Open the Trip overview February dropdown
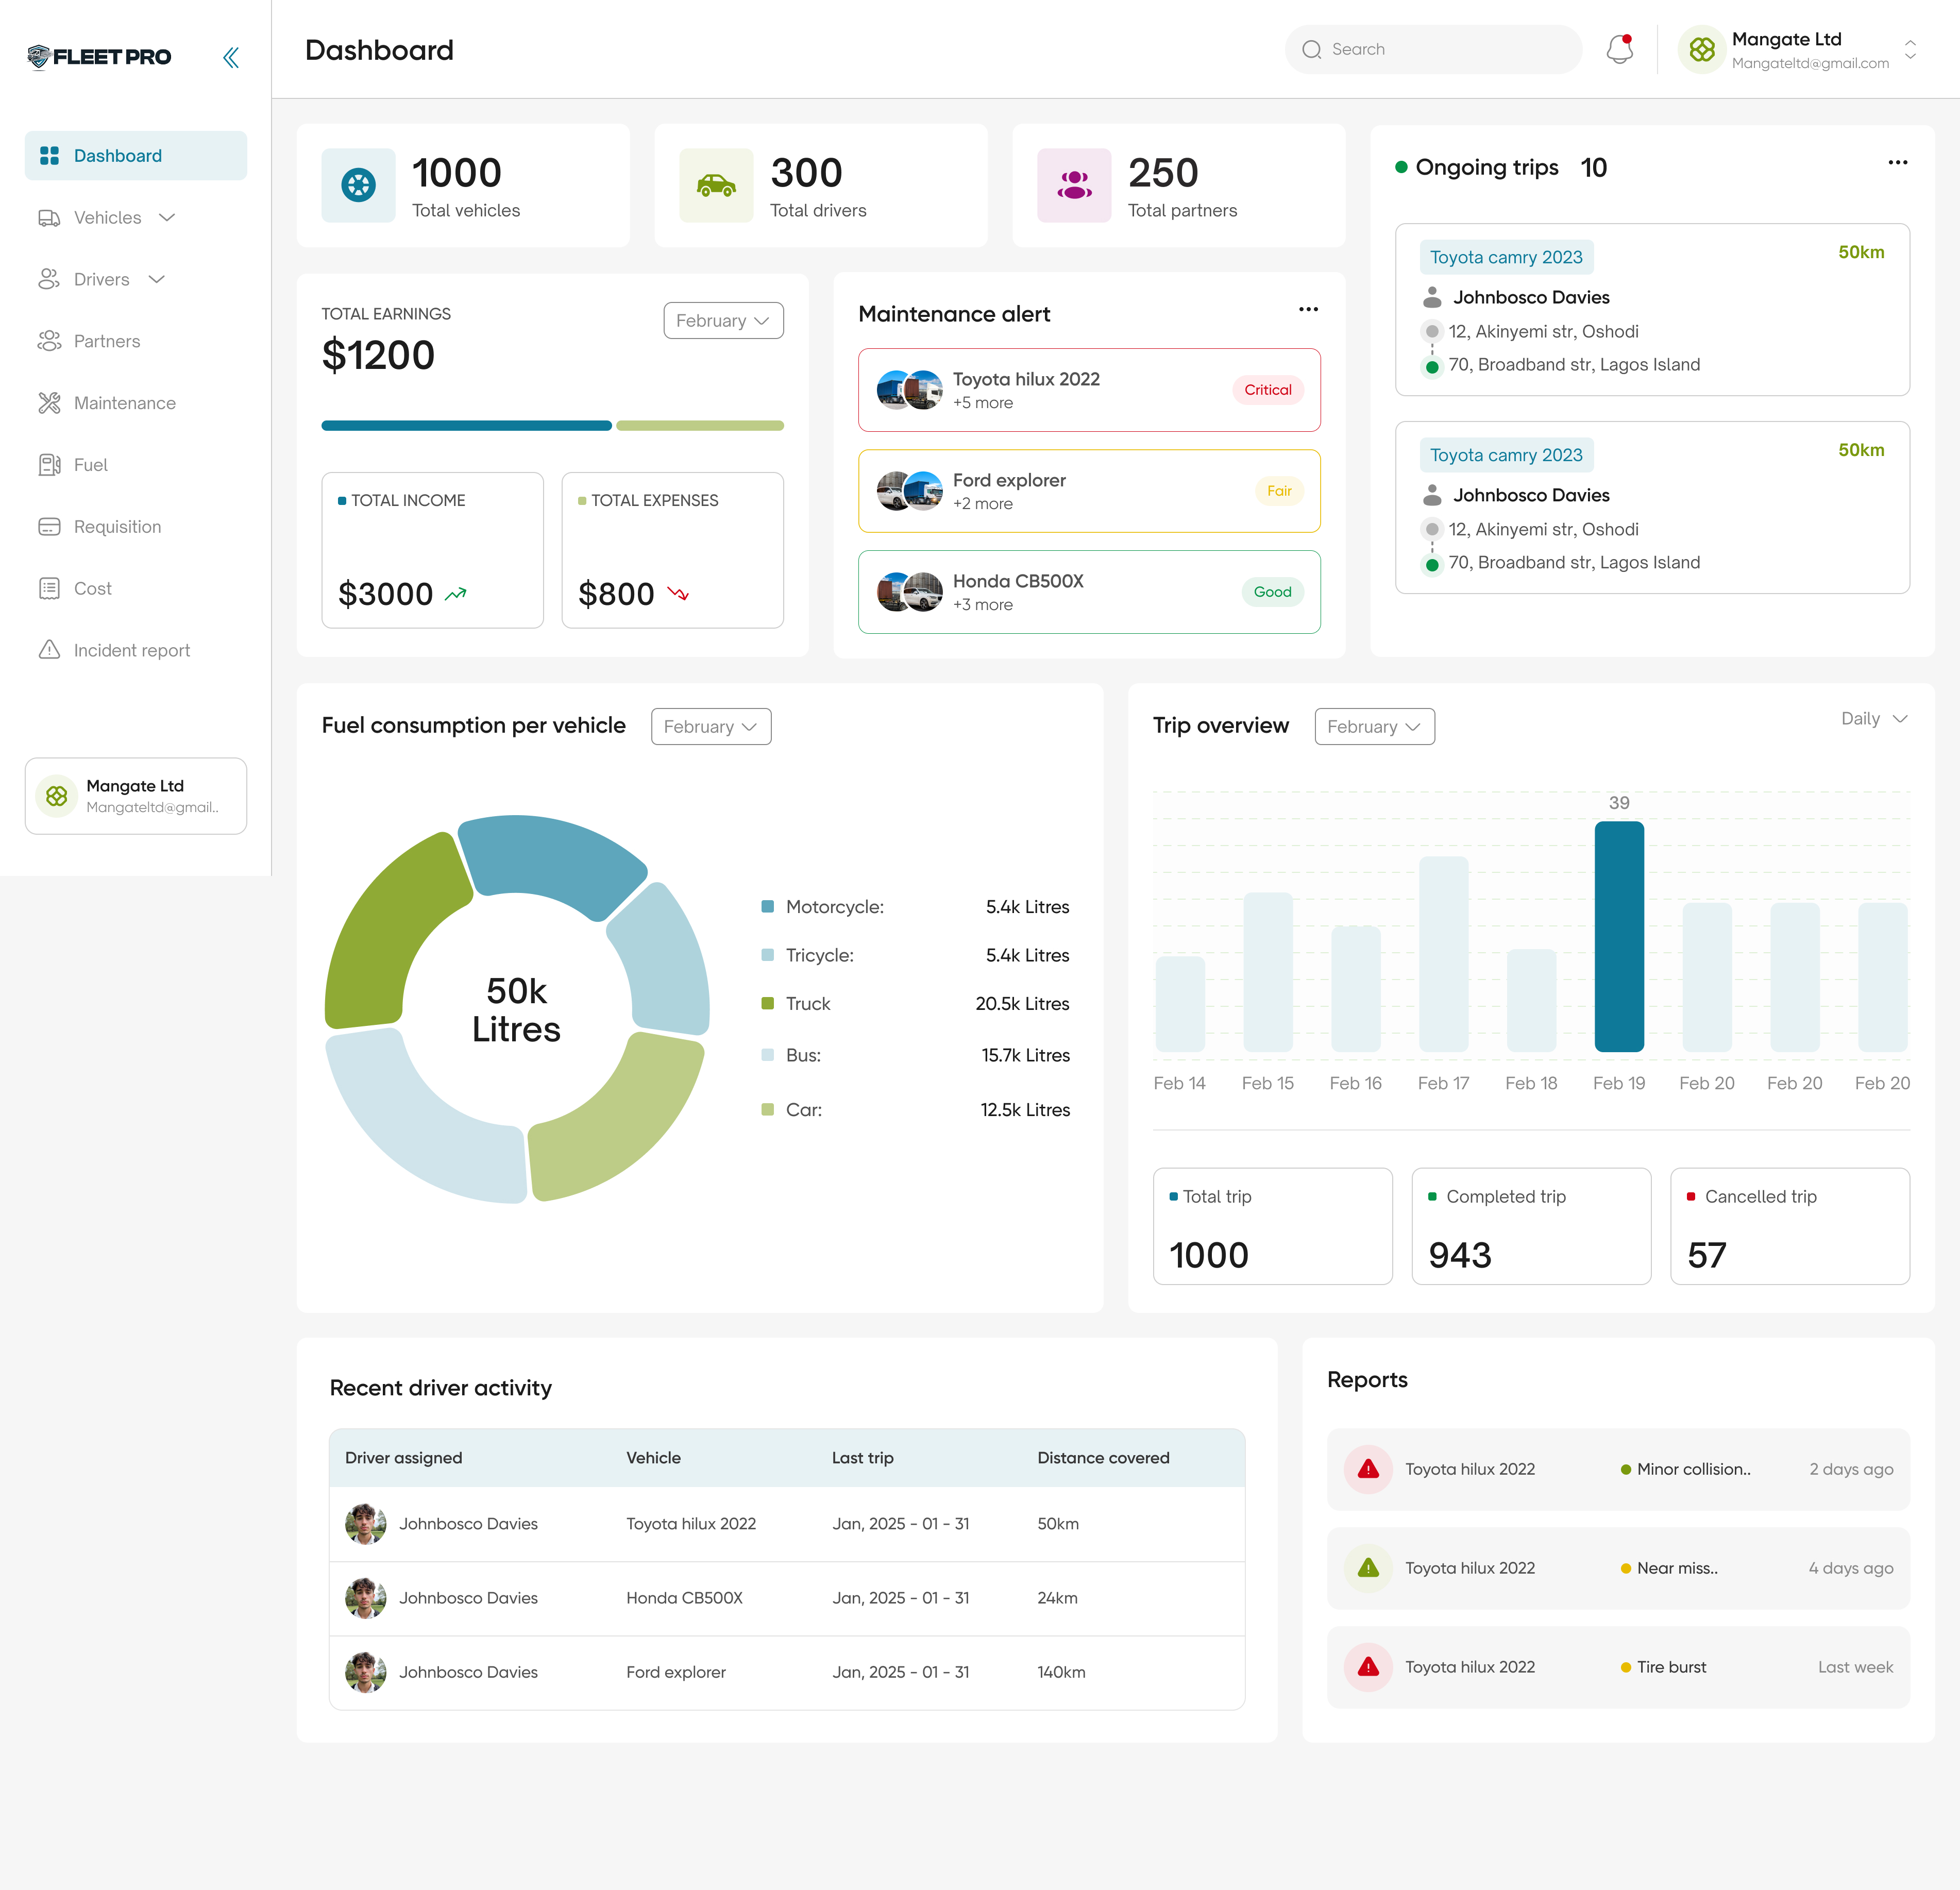The height and width of the screenshot is (1890, 1960). [x=1374, y=727]
